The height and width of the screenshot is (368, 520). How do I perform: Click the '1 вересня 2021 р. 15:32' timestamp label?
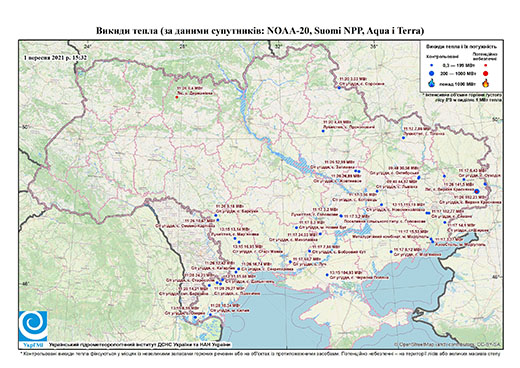coord(55,57)
